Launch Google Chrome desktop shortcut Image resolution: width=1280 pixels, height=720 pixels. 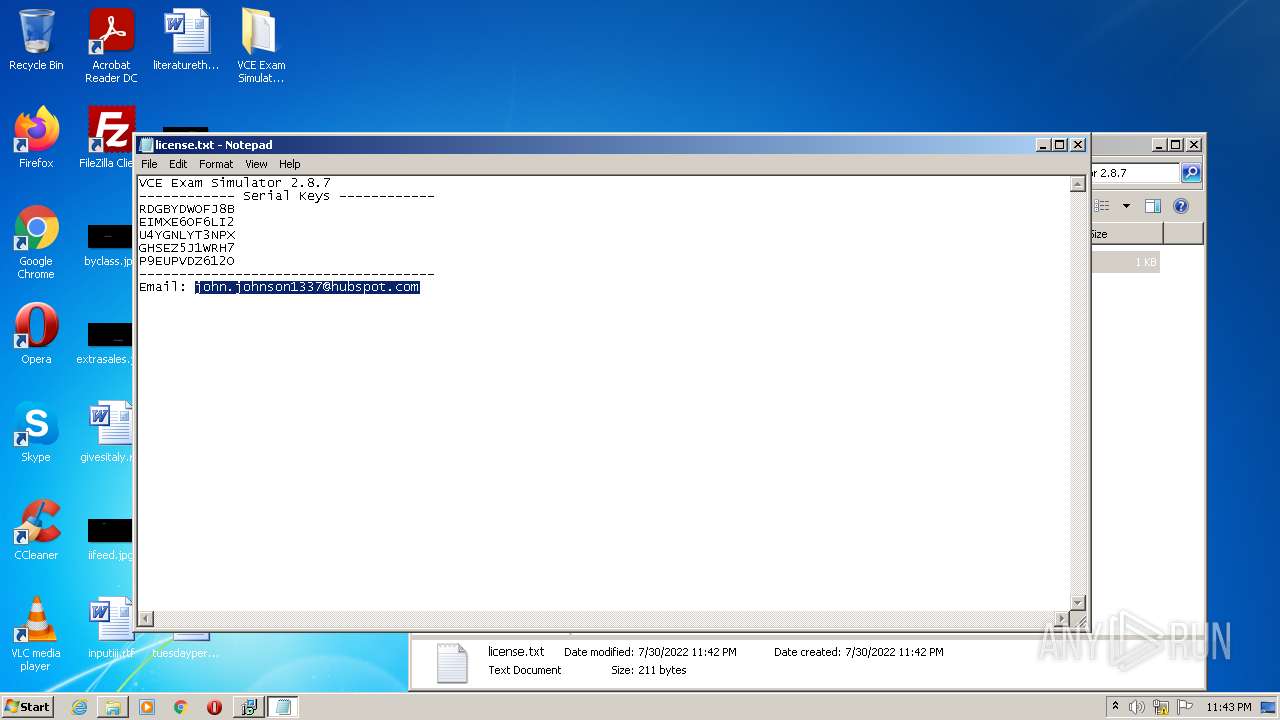pyautogui.click(x=36, y=242)
